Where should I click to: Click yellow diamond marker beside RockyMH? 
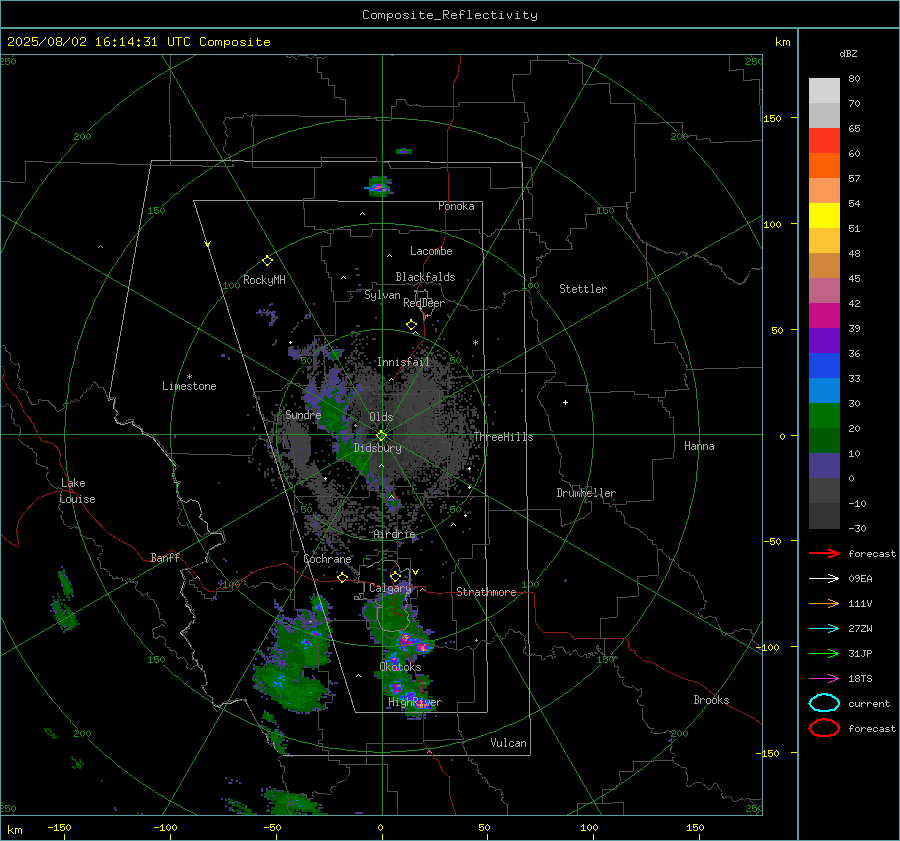267,261
